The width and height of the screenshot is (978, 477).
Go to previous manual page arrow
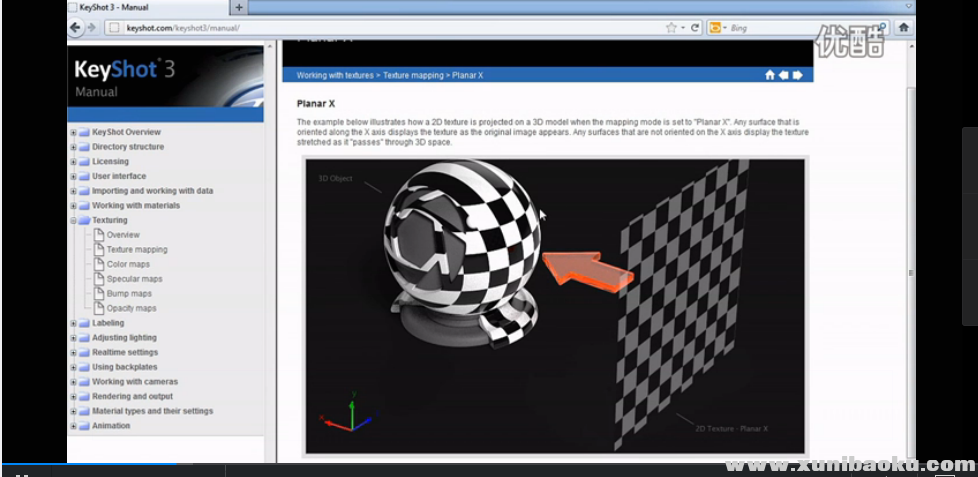pos(784,75)
